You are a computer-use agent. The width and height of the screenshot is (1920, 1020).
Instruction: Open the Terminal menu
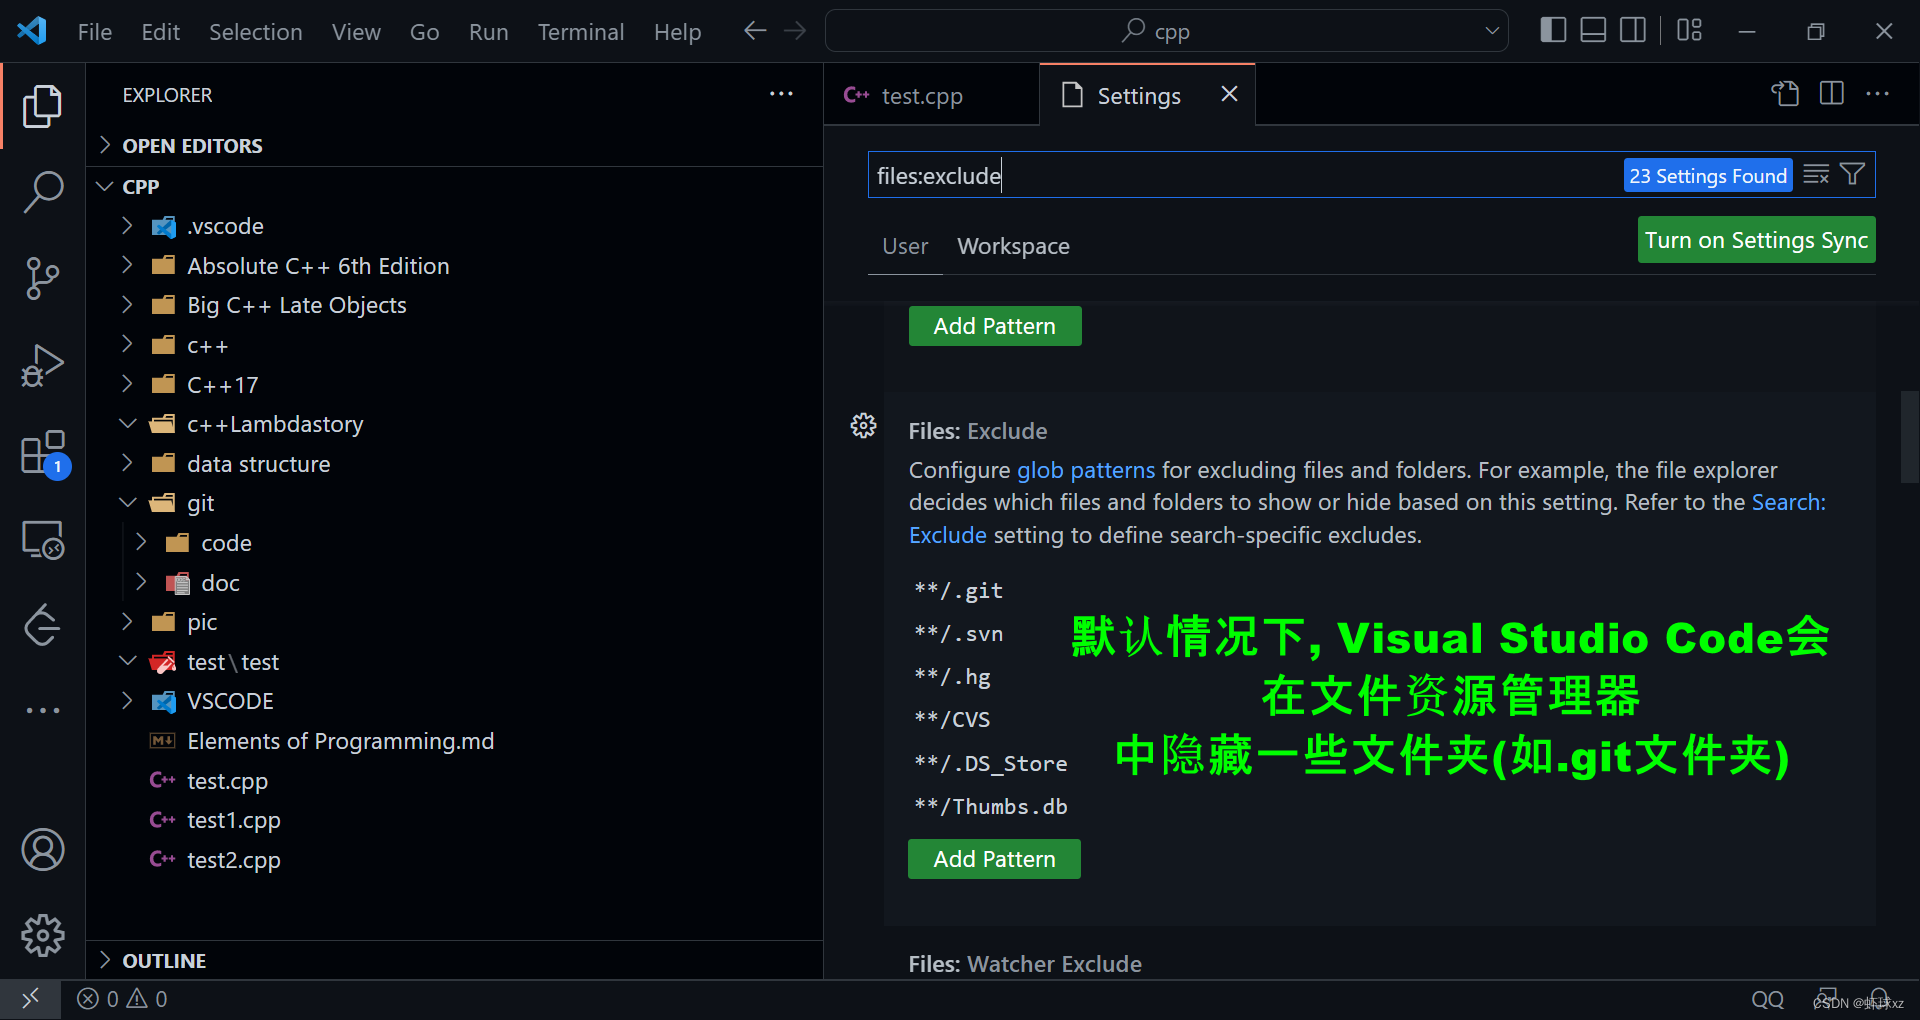[581, 32]
